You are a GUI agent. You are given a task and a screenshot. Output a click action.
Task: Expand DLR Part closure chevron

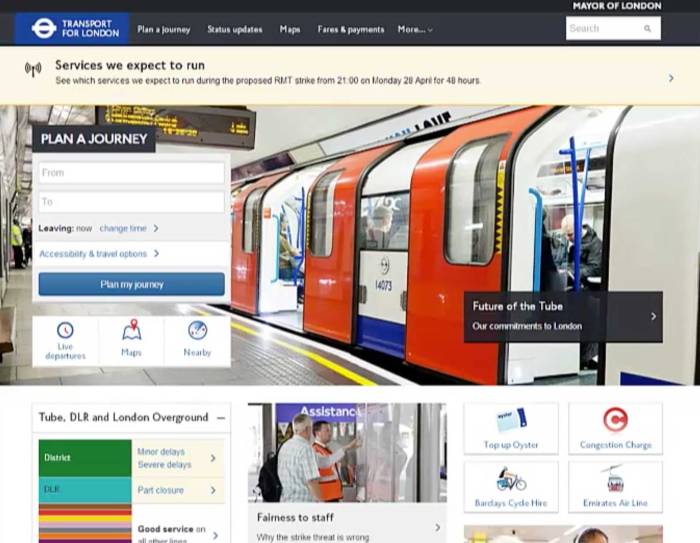coord(213,490)
